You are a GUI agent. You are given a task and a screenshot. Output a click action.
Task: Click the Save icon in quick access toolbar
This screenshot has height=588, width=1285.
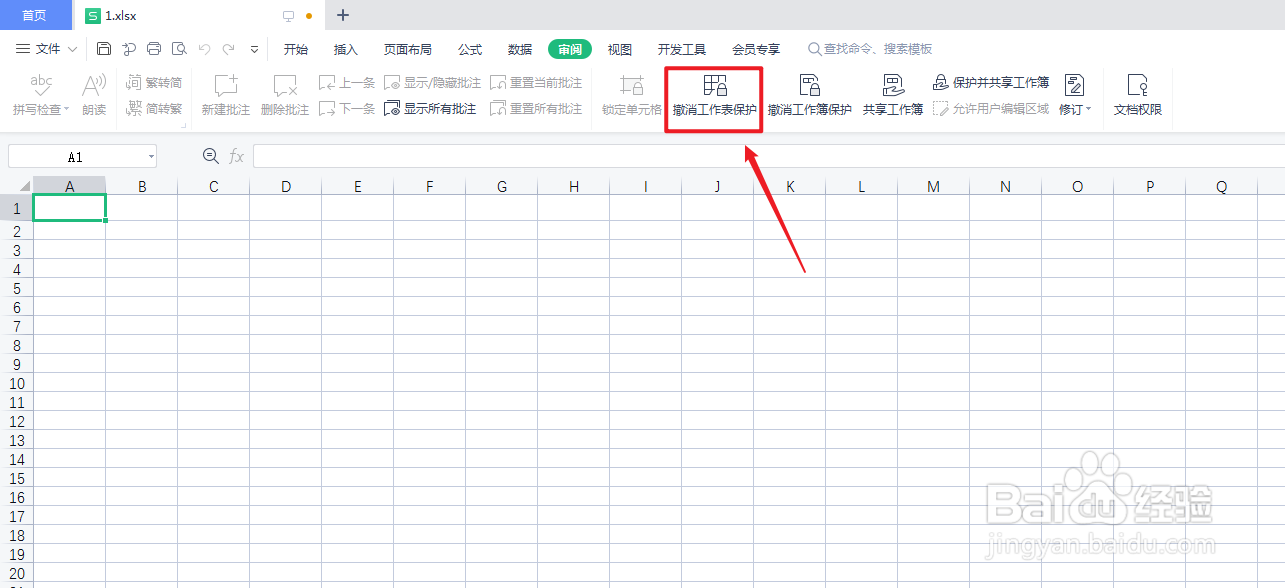104,49
